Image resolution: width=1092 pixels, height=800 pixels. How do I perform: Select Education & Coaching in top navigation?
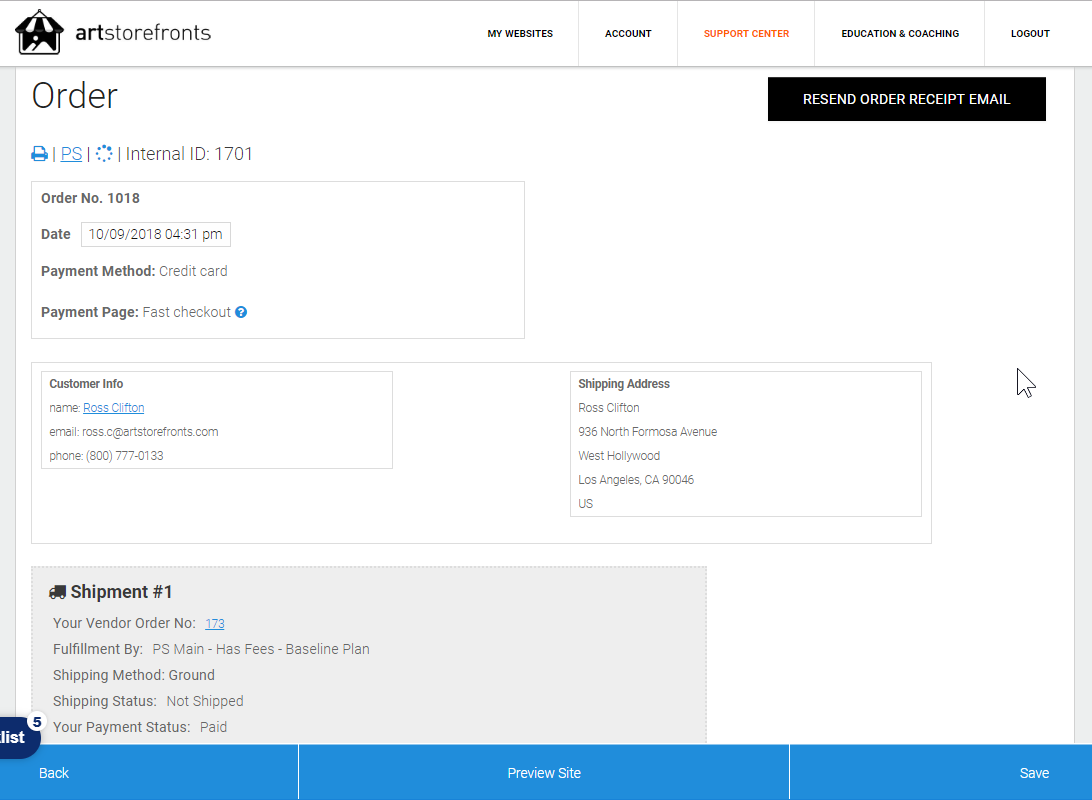click(900, 34)
